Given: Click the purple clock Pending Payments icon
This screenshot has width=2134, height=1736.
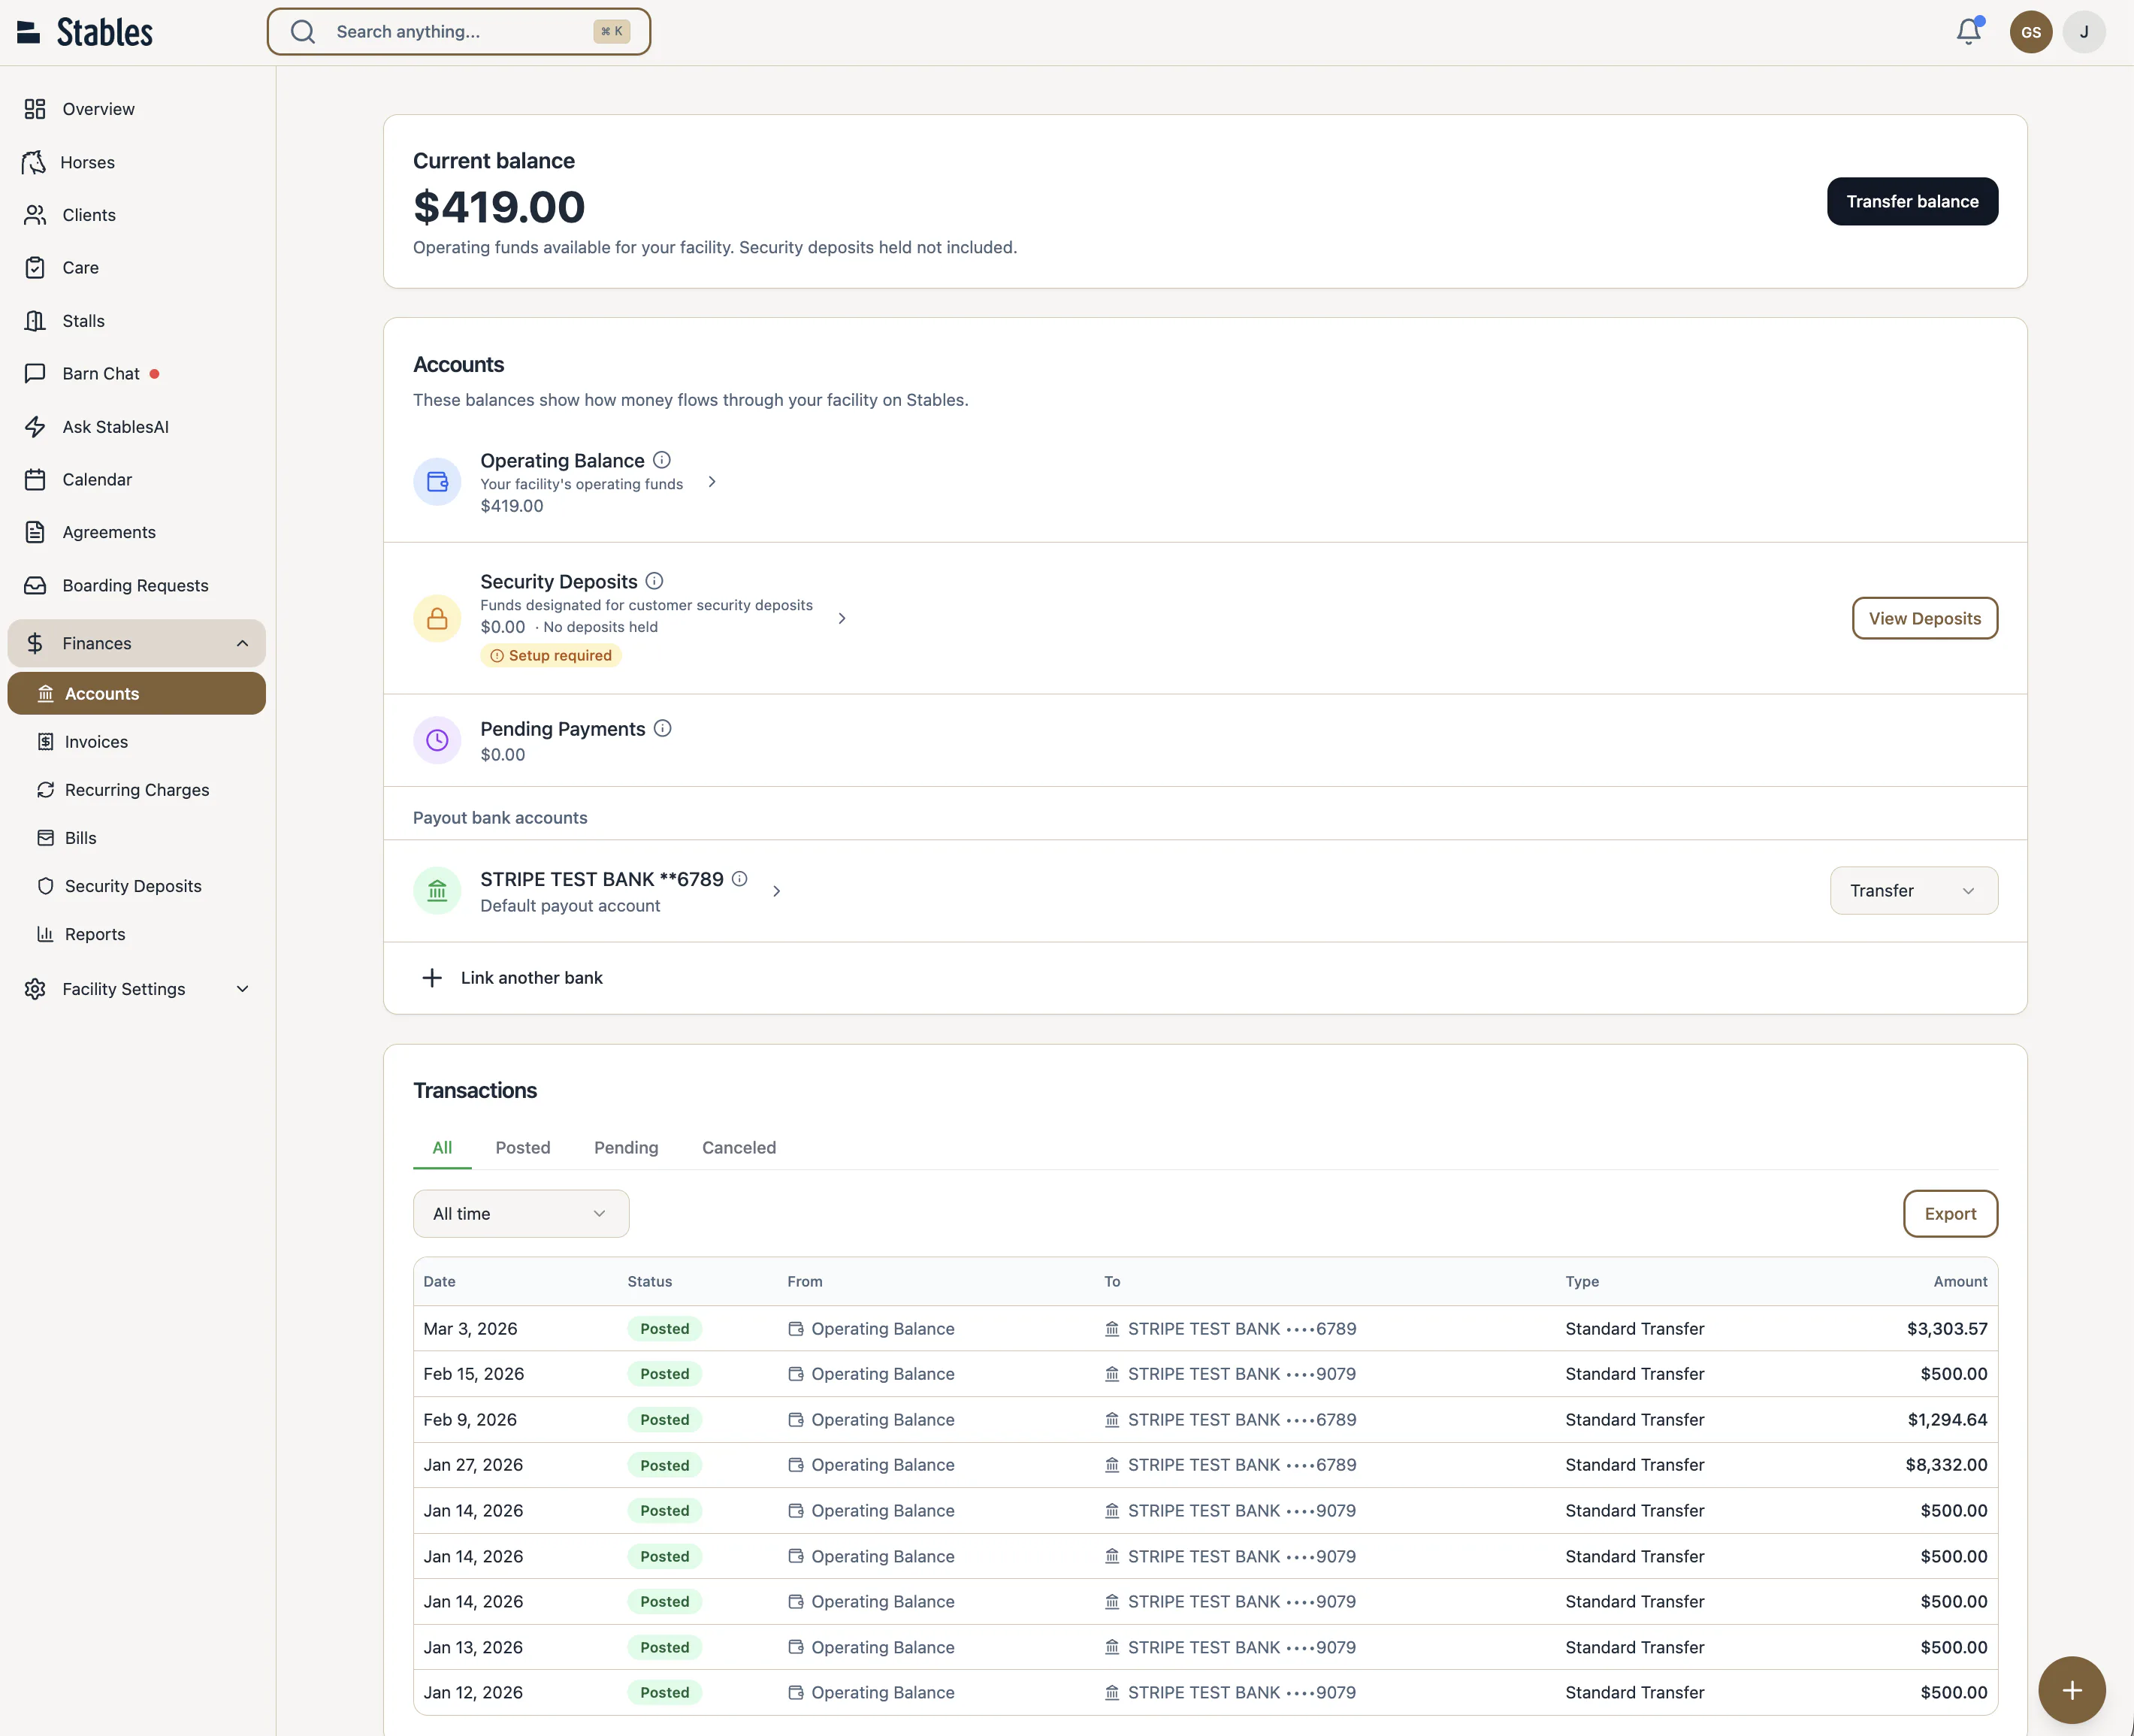Looking at the screenshot, I should point(437,740).
